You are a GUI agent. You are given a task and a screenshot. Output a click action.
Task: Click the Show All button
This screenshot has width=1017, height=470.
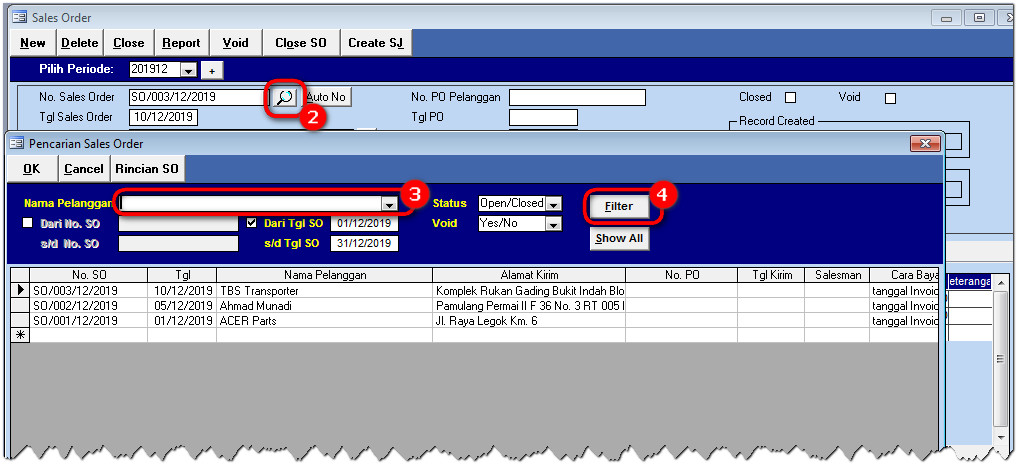[x=619, y=238]
